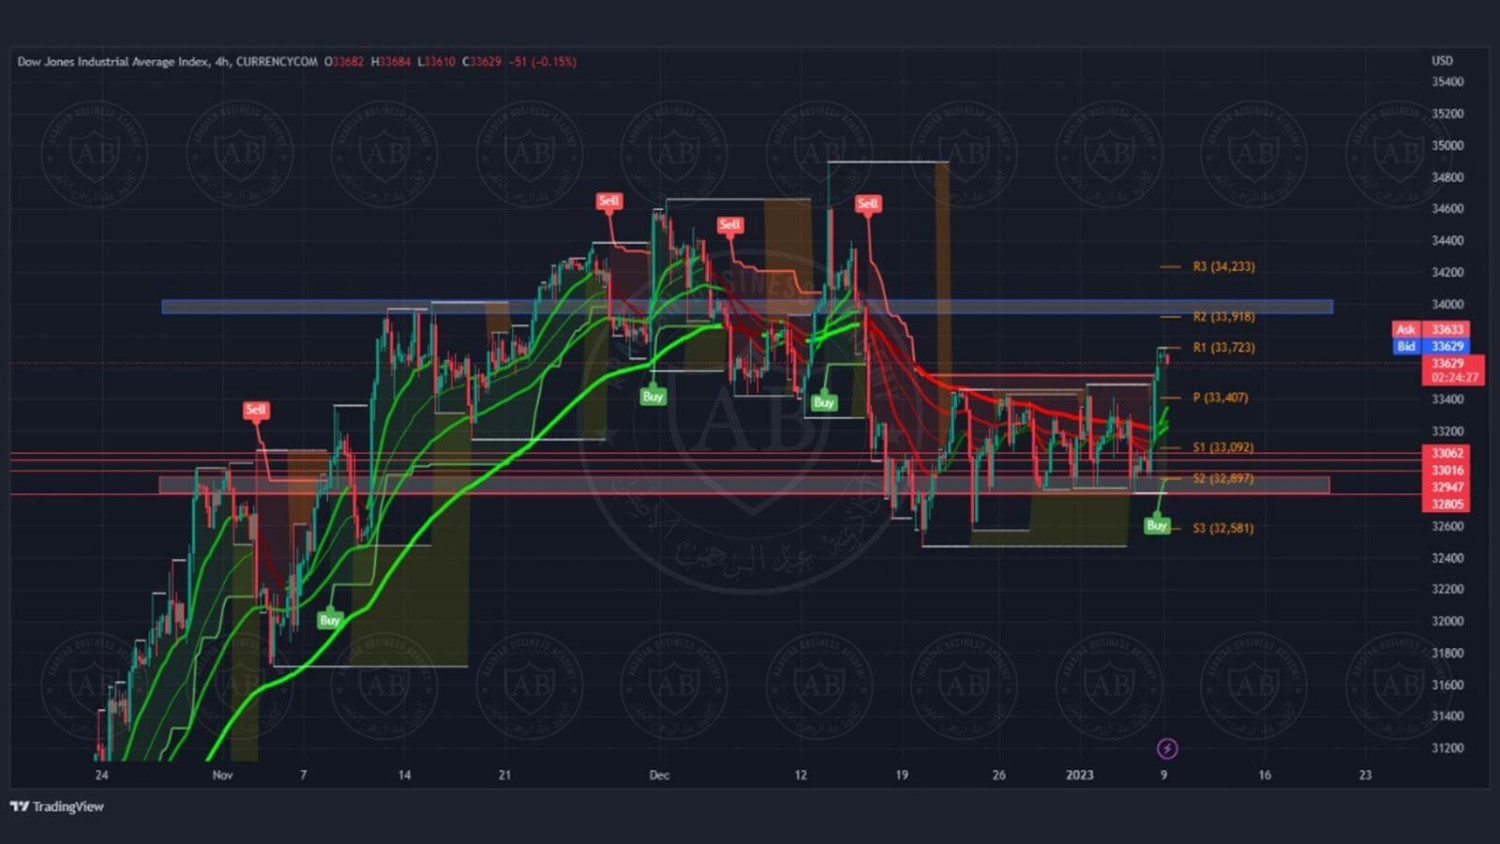Click the 23 date axis label

click(x=1365, y=775)
